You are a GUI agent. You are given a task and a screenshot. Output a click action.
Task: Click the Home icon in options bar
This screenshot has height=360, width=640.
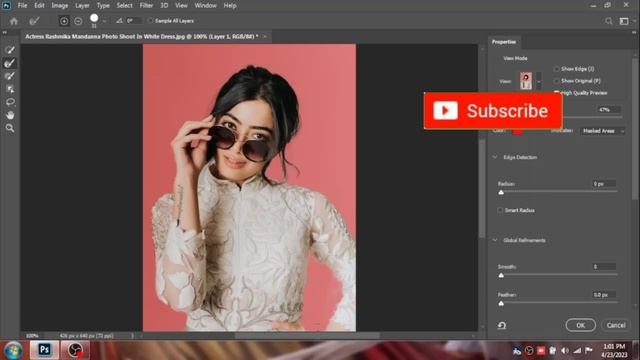[x=14, y=21]
